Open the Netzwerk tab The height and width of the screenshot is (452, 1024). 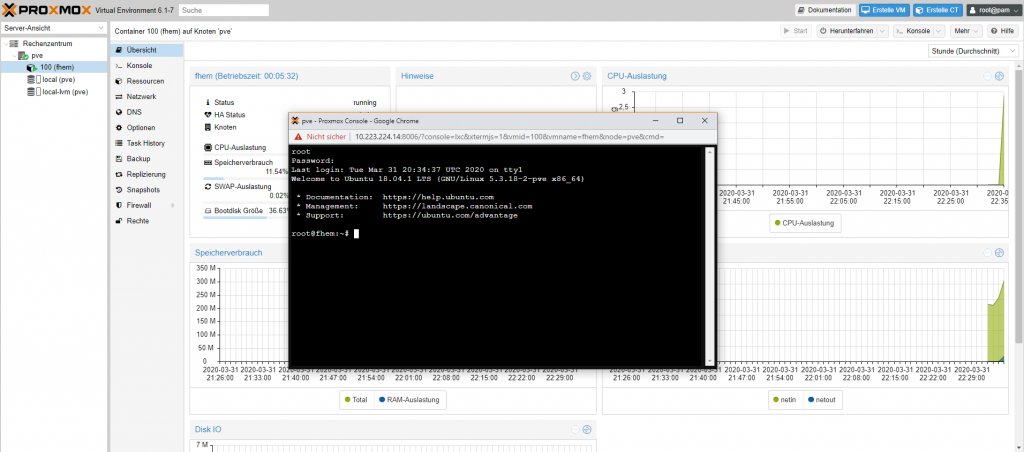point(146,97)
